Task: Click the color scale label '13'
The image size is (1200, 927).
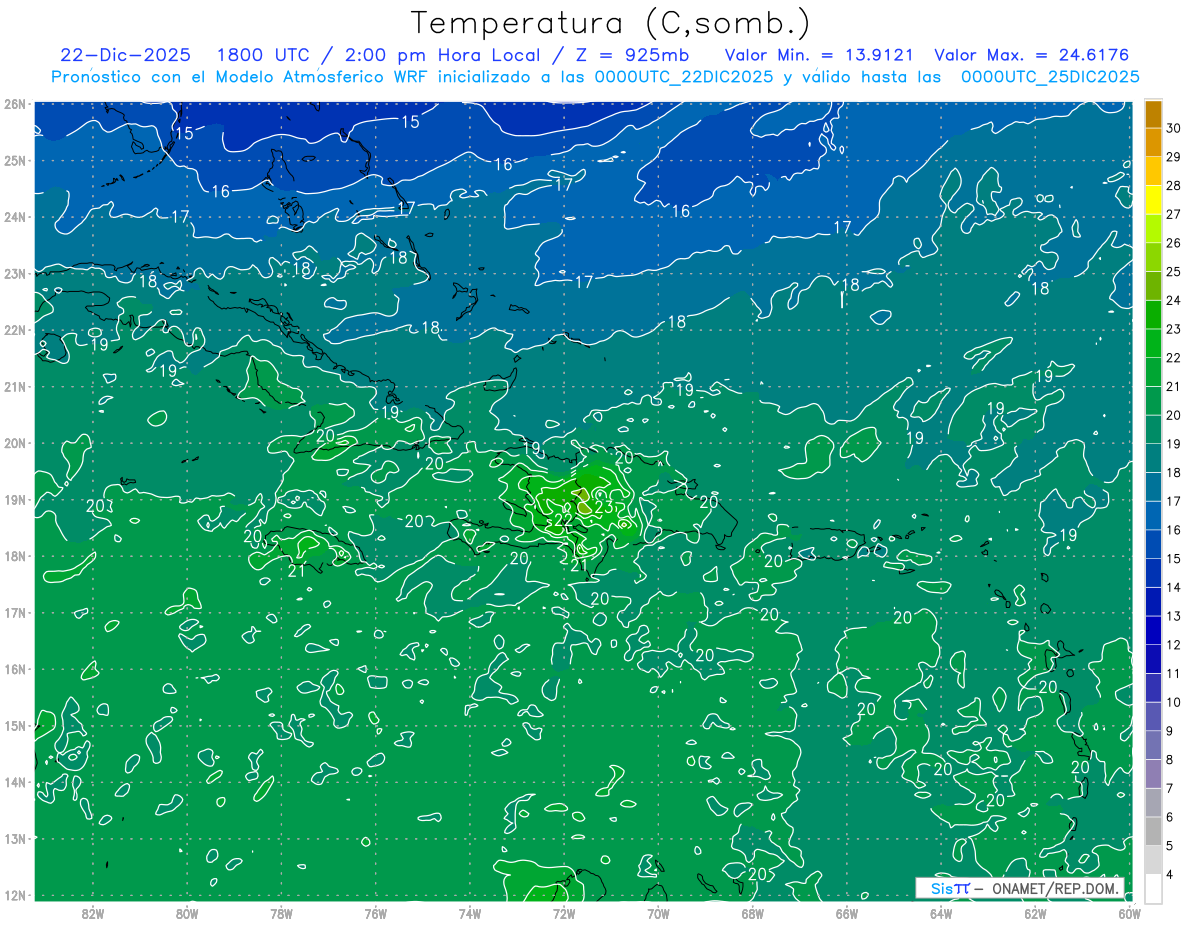Action: (x=1174, y=616)
